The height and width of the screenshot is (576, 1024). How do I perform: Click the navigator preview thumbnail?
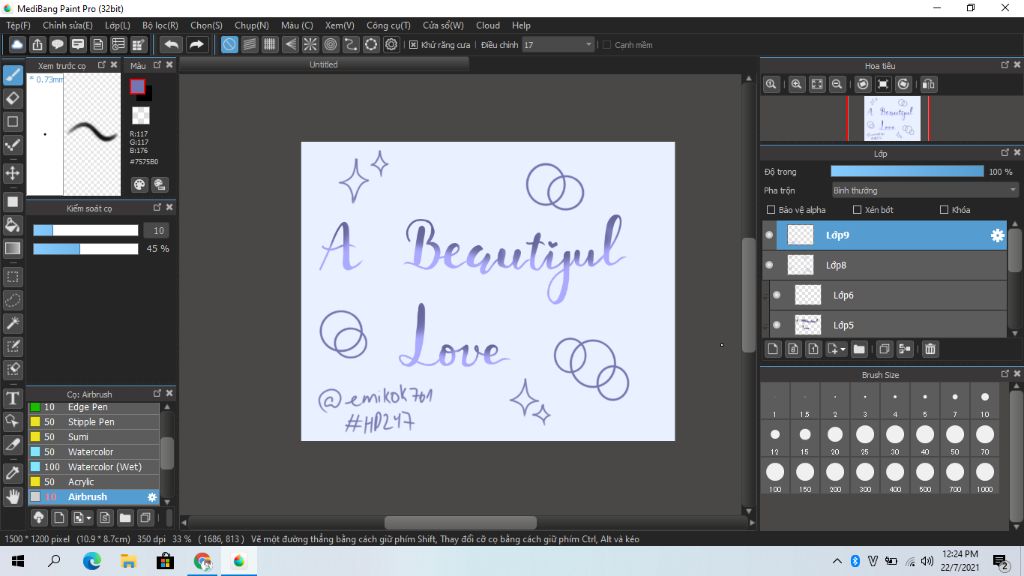[892, 119]
